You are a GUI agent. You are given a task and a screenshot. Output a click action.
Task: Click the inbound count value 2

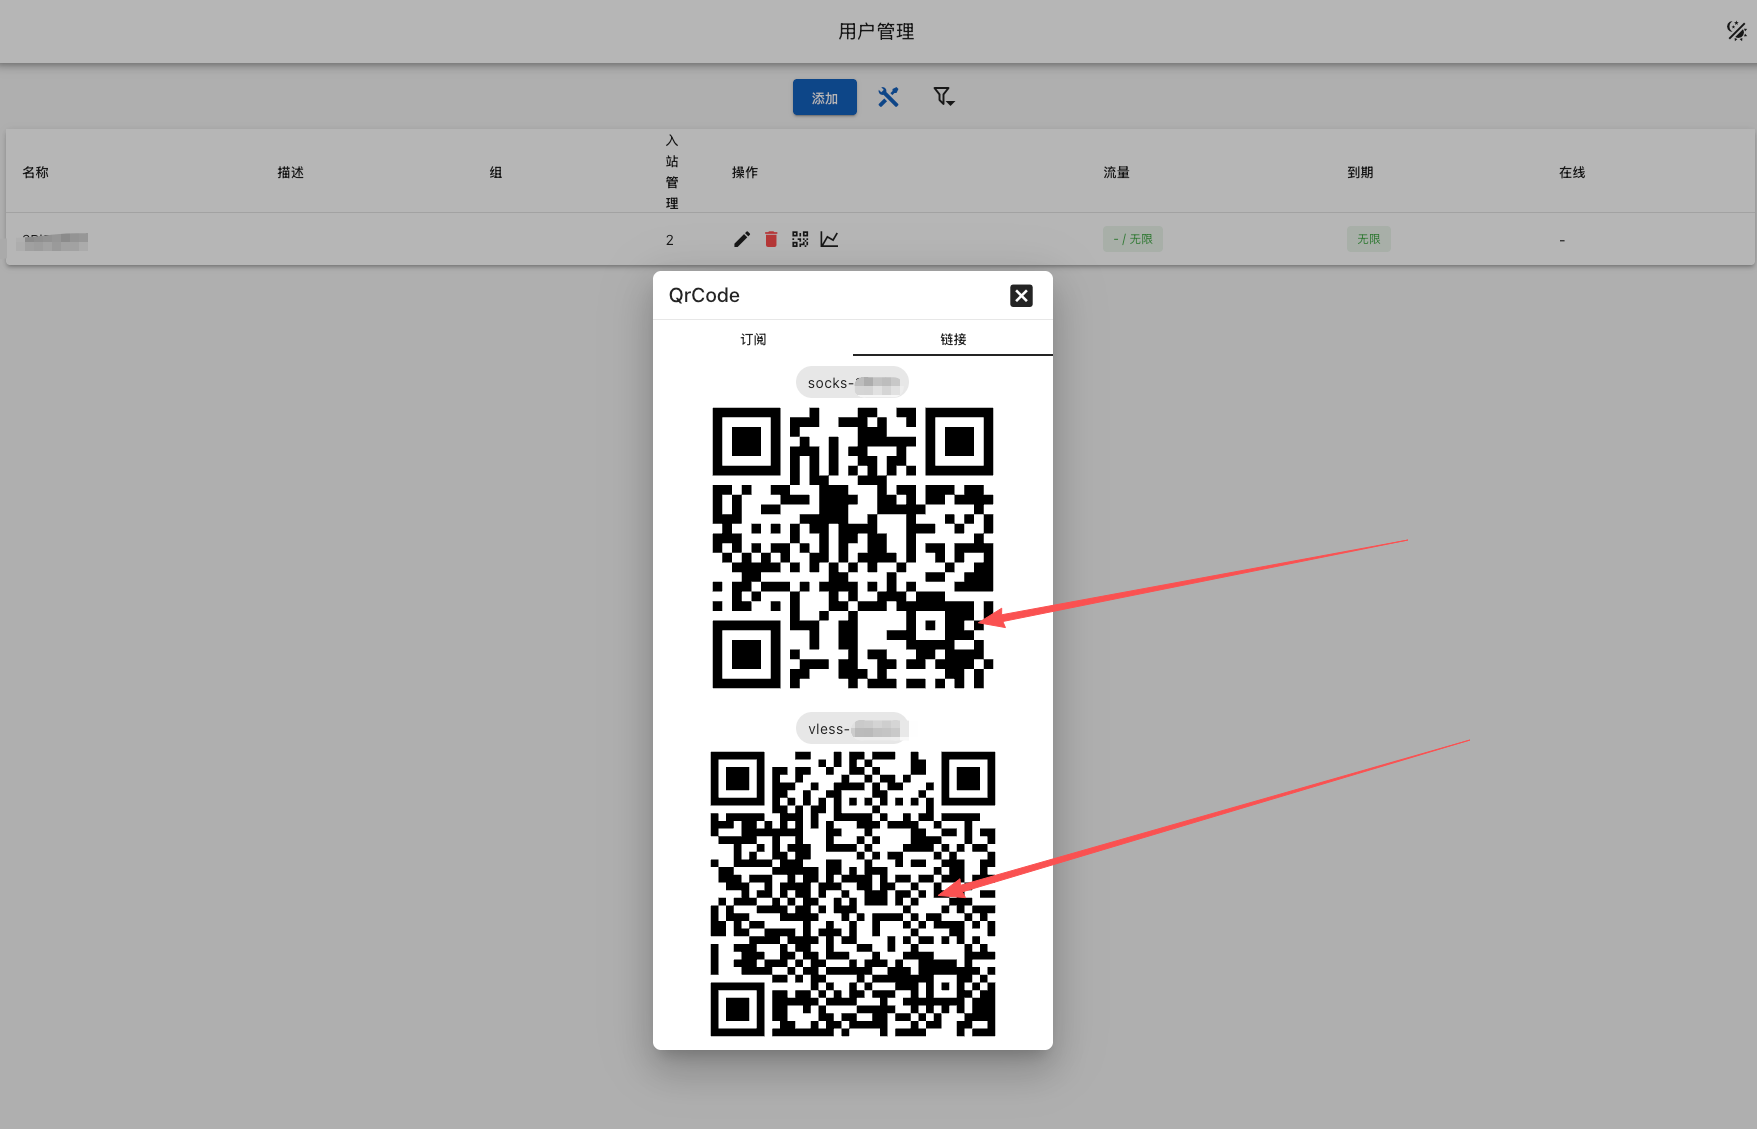click(670, 240)
